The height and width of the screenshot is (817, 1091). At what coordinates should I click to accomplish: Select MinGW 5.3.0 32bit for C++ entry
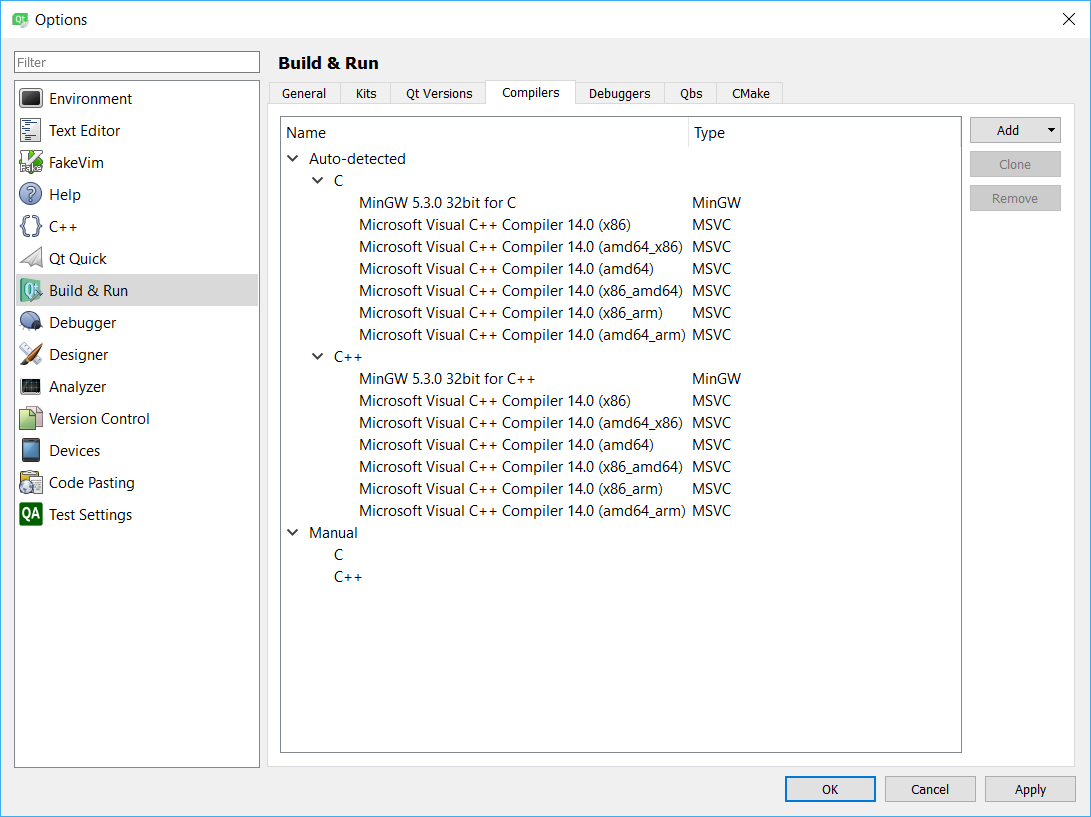click(x=447, y=379)
